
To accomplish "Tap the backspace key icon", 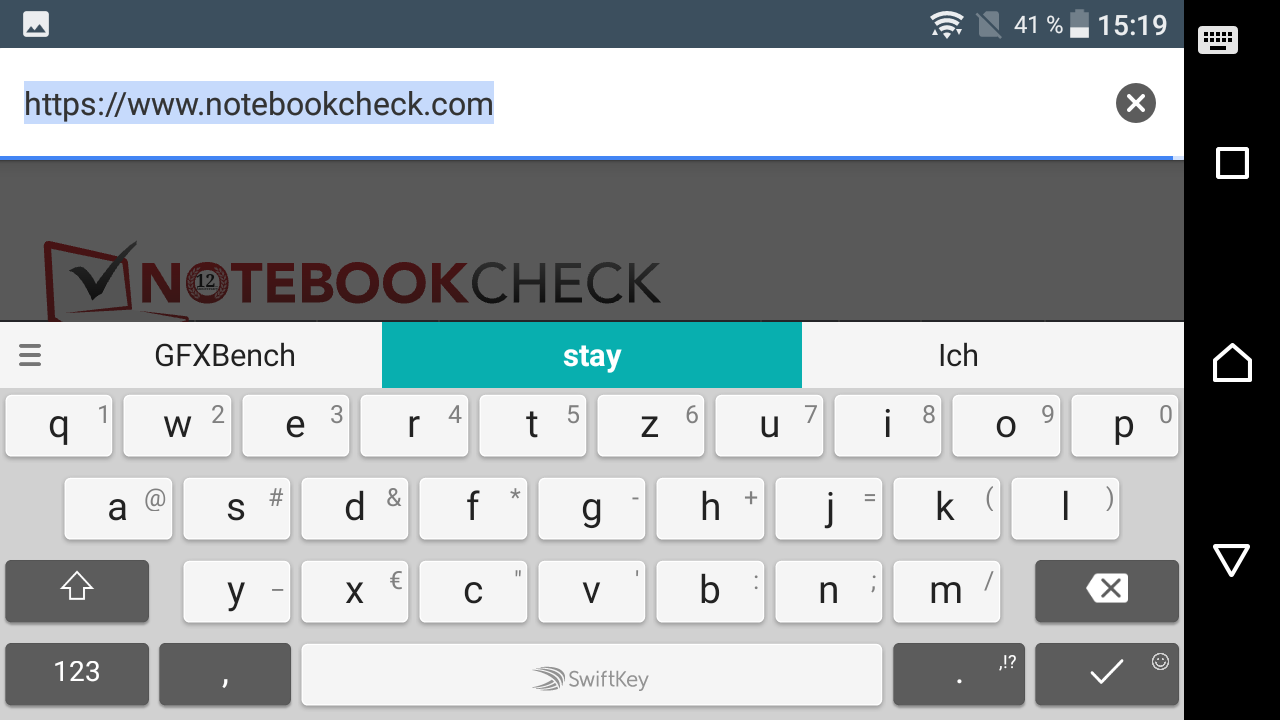I will tap(1107, 590).
